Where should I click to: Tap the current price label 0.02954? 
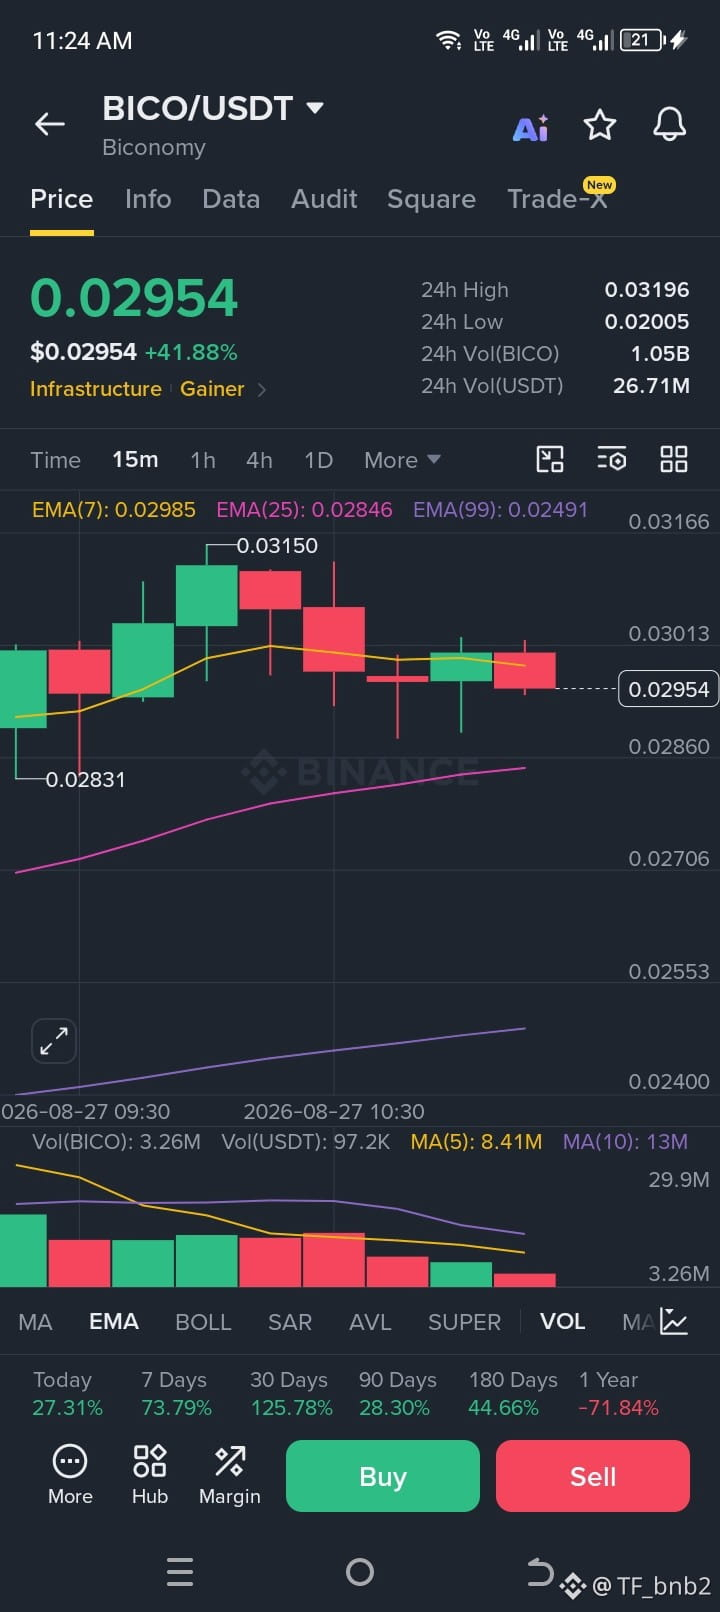[668, 689]
